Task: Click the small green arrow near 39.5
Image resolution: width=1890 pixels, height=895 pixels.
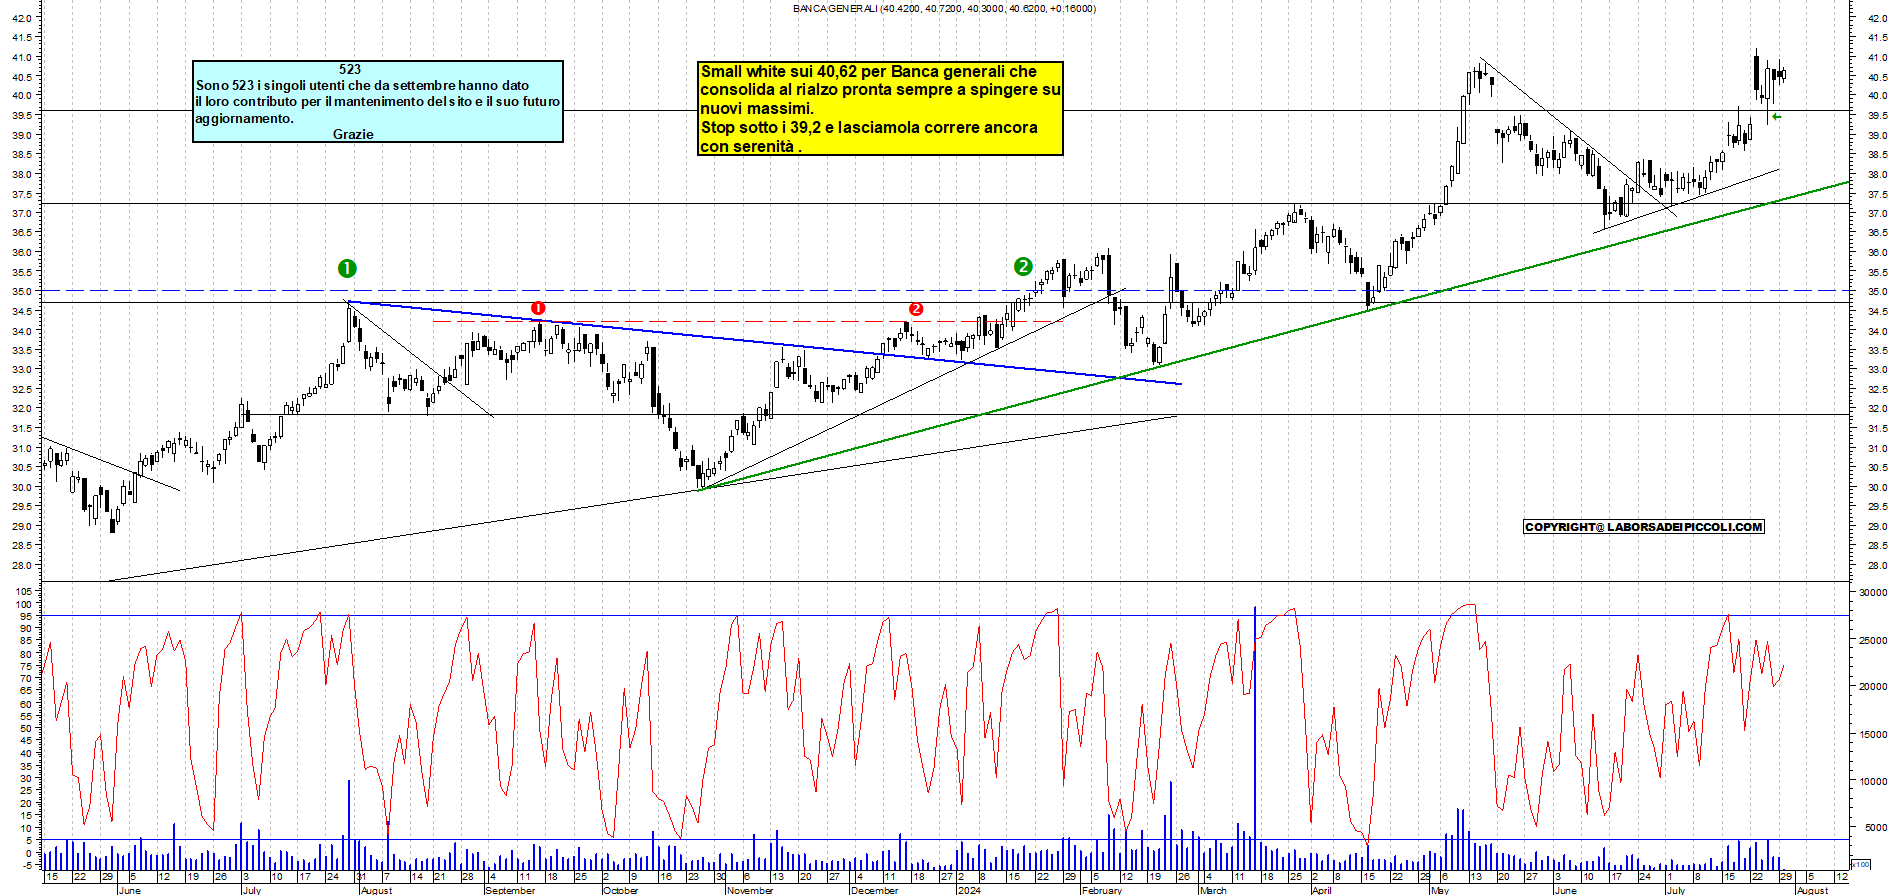Action: tap(1776, 117)
